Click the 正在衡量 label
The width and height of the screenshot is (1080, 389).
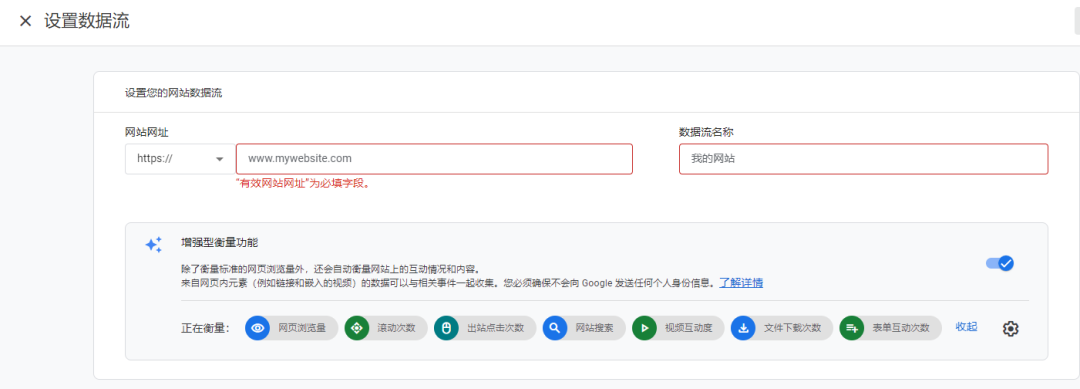[205, 328]
